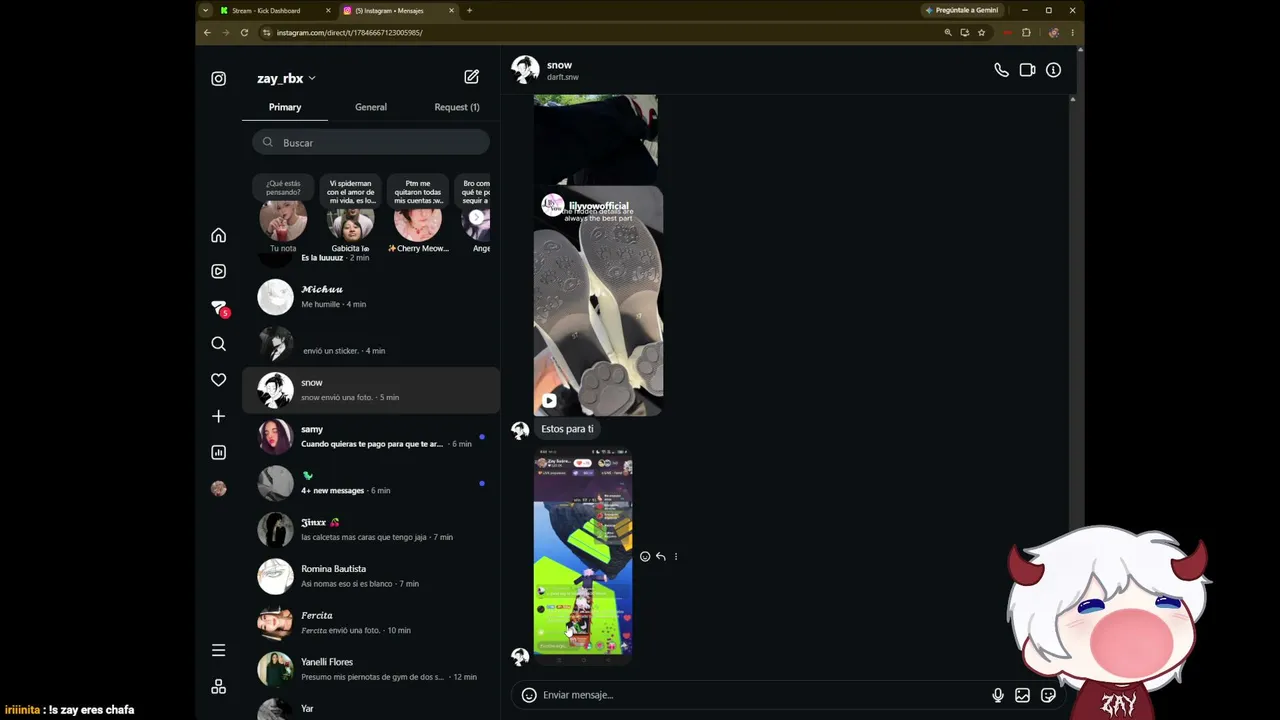The image size is (1280, 720).
Task: Open the Request (1) tab
Action: coord(457,107)
